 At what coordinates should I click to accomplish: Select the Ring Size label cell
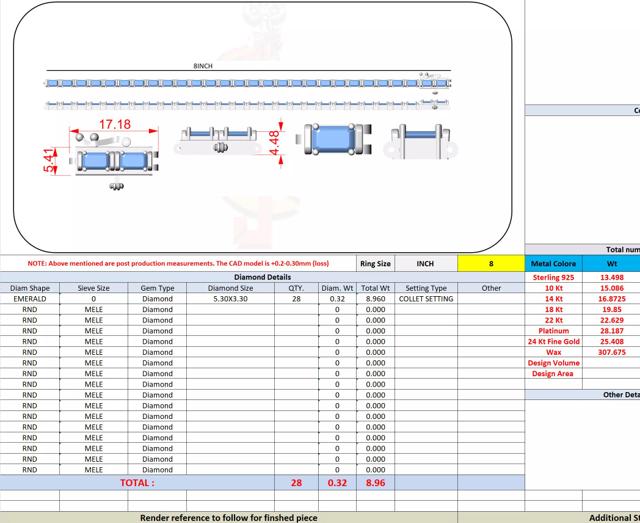(x=375, y=263)
